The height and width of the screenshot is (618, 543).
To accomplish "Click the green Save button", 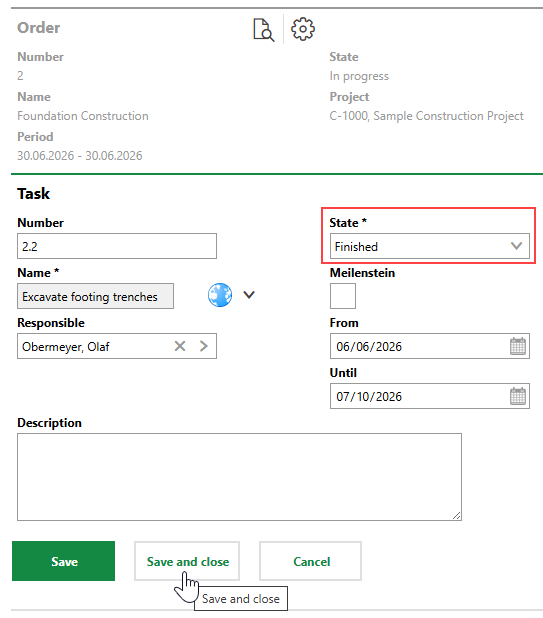I will click(63, 561).
